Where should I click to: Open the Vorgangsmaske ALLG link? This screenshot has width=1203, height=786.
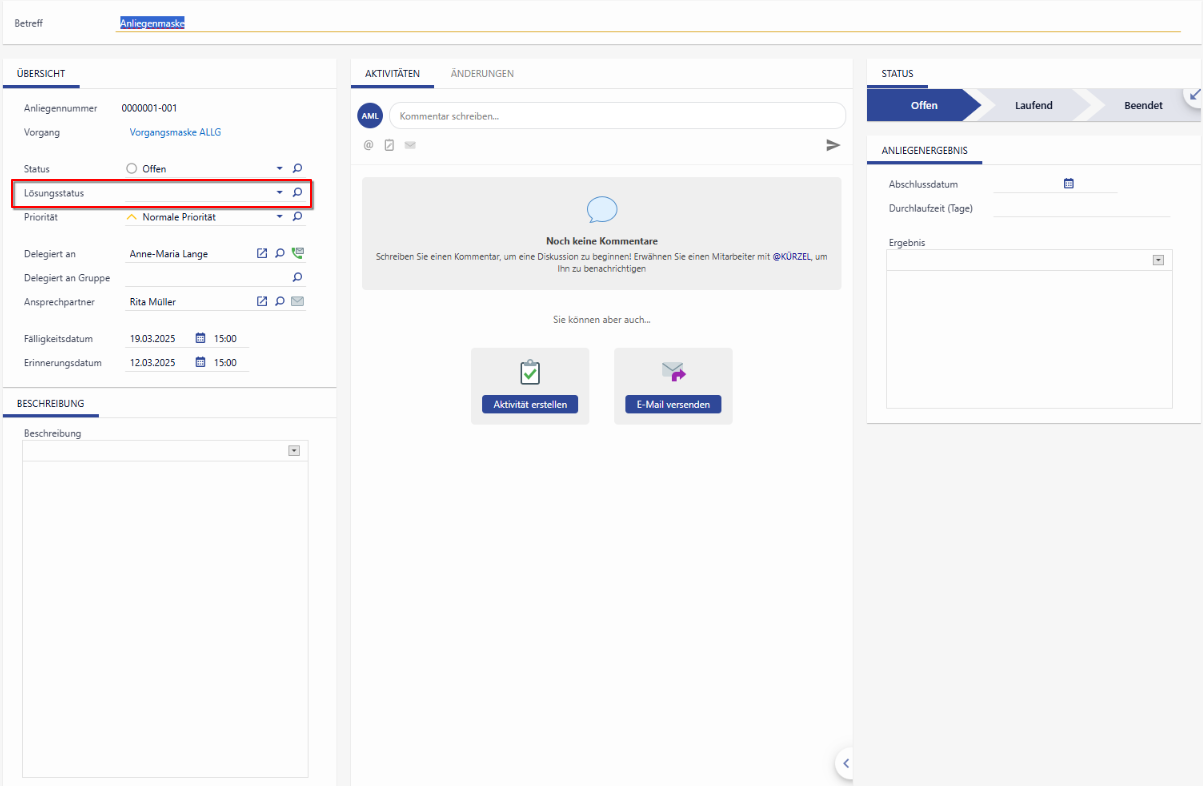point(175,132)
